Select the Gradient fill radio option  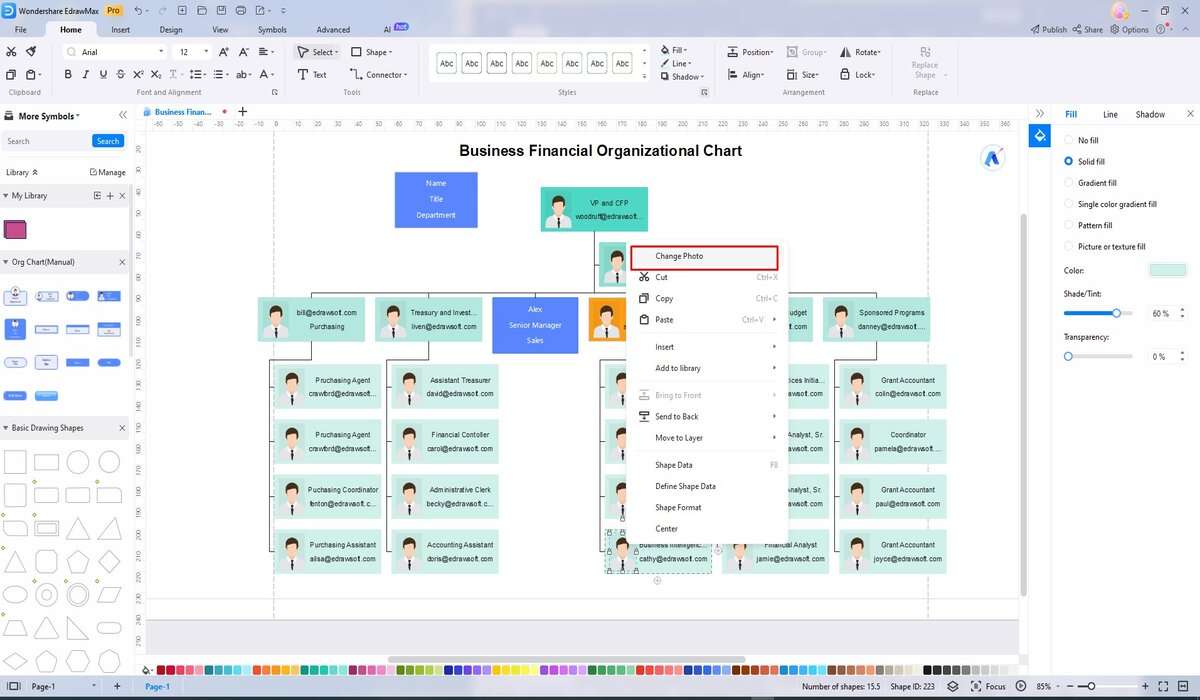(1069, 183)
